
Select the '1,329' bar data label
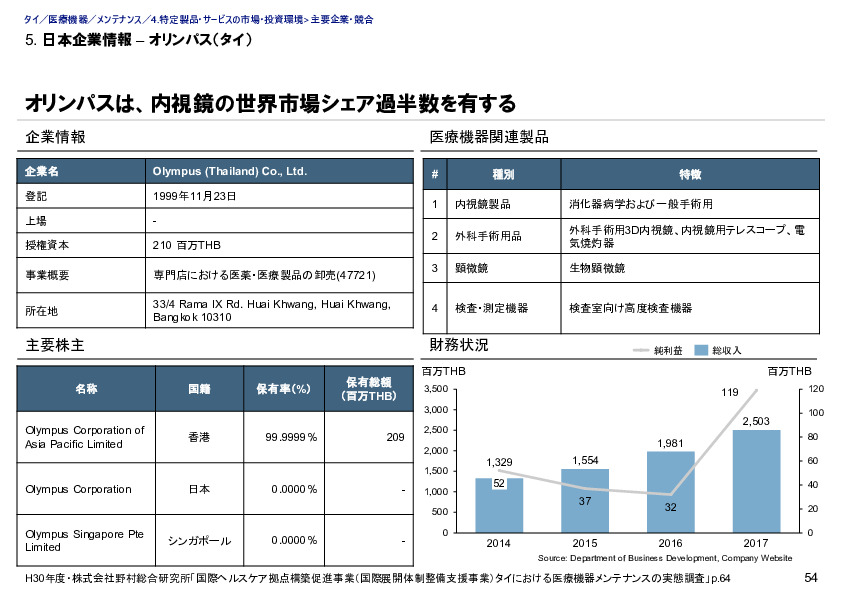pyautogui.click(x=499, y=462)
